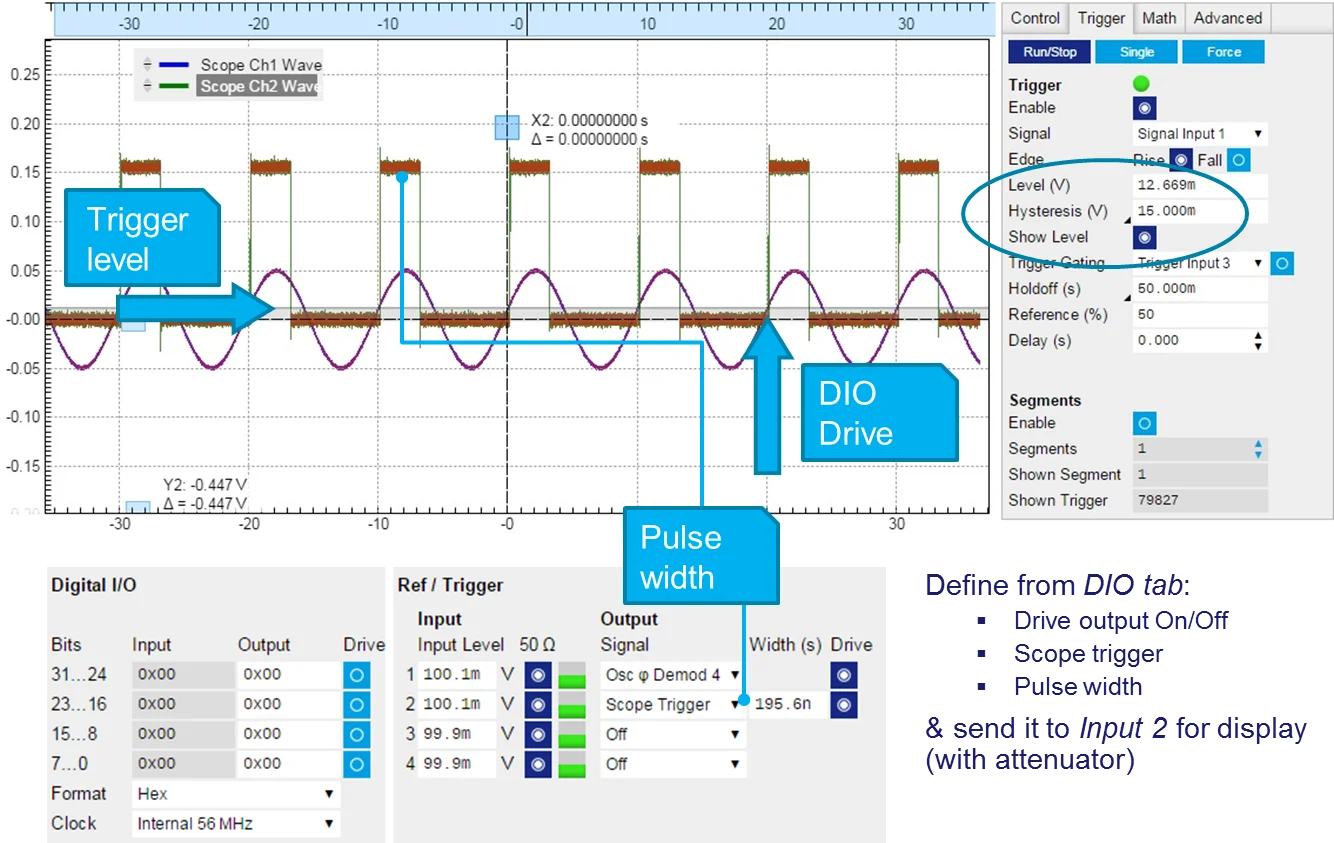Edit the pulse Width (s) field 195.6n

click(788, 705)
